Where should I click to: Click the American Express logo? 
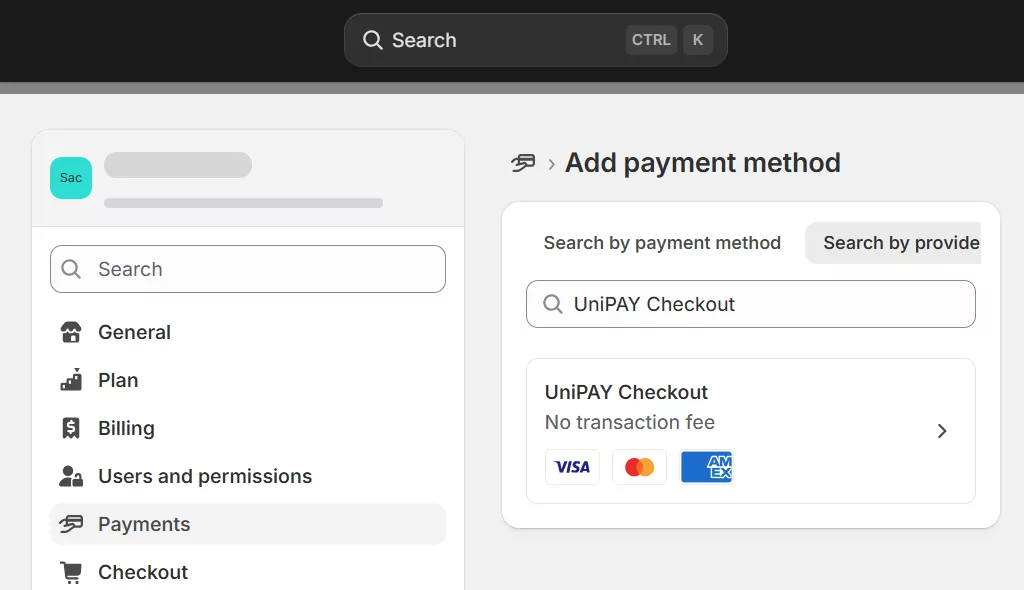point(706,467)
